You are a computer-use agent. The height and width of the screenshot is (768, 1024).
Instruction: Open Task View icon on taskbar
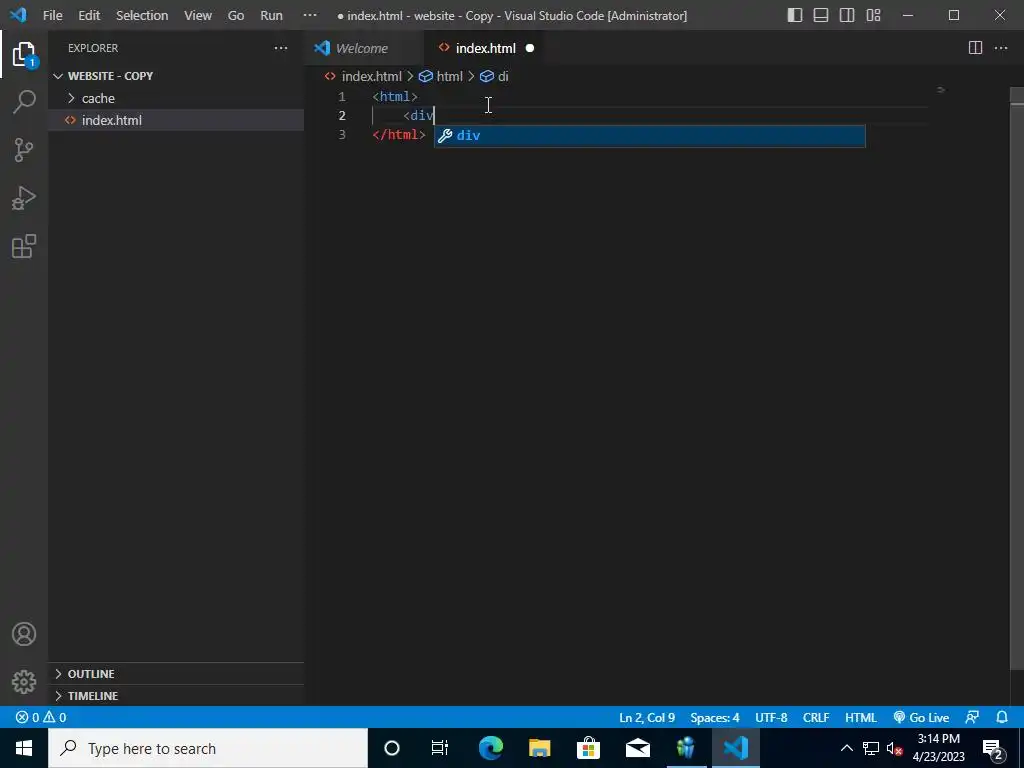click(x=440, y=748)
